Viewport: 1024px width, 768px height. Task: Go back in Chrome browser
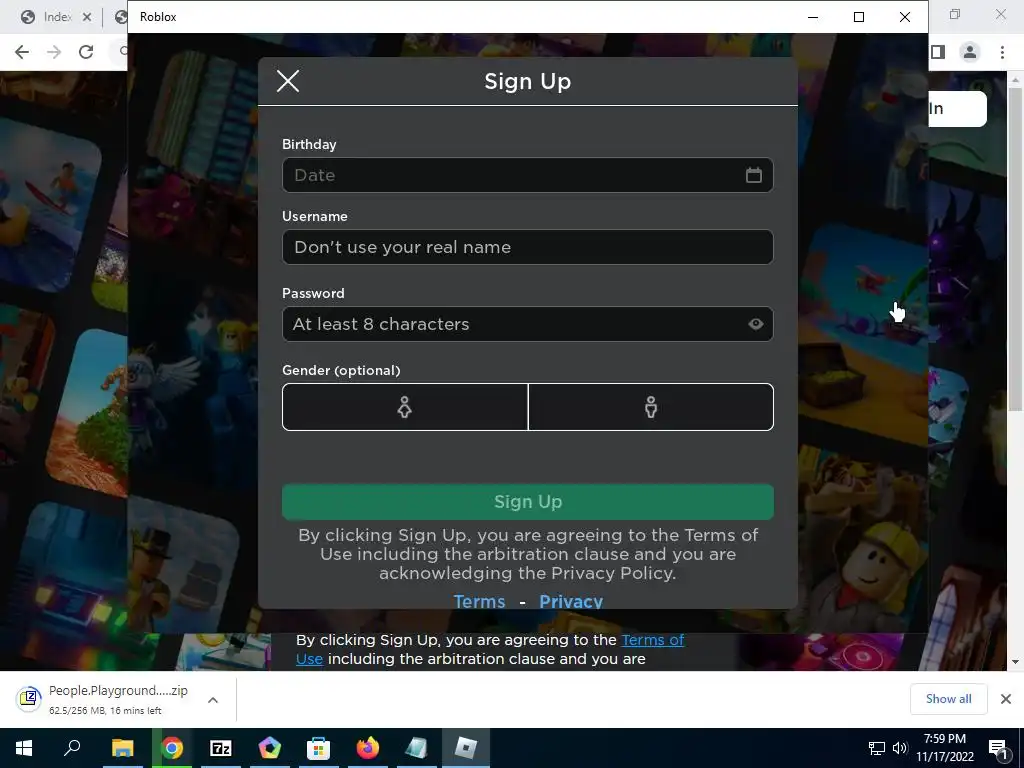click(22, 52)
